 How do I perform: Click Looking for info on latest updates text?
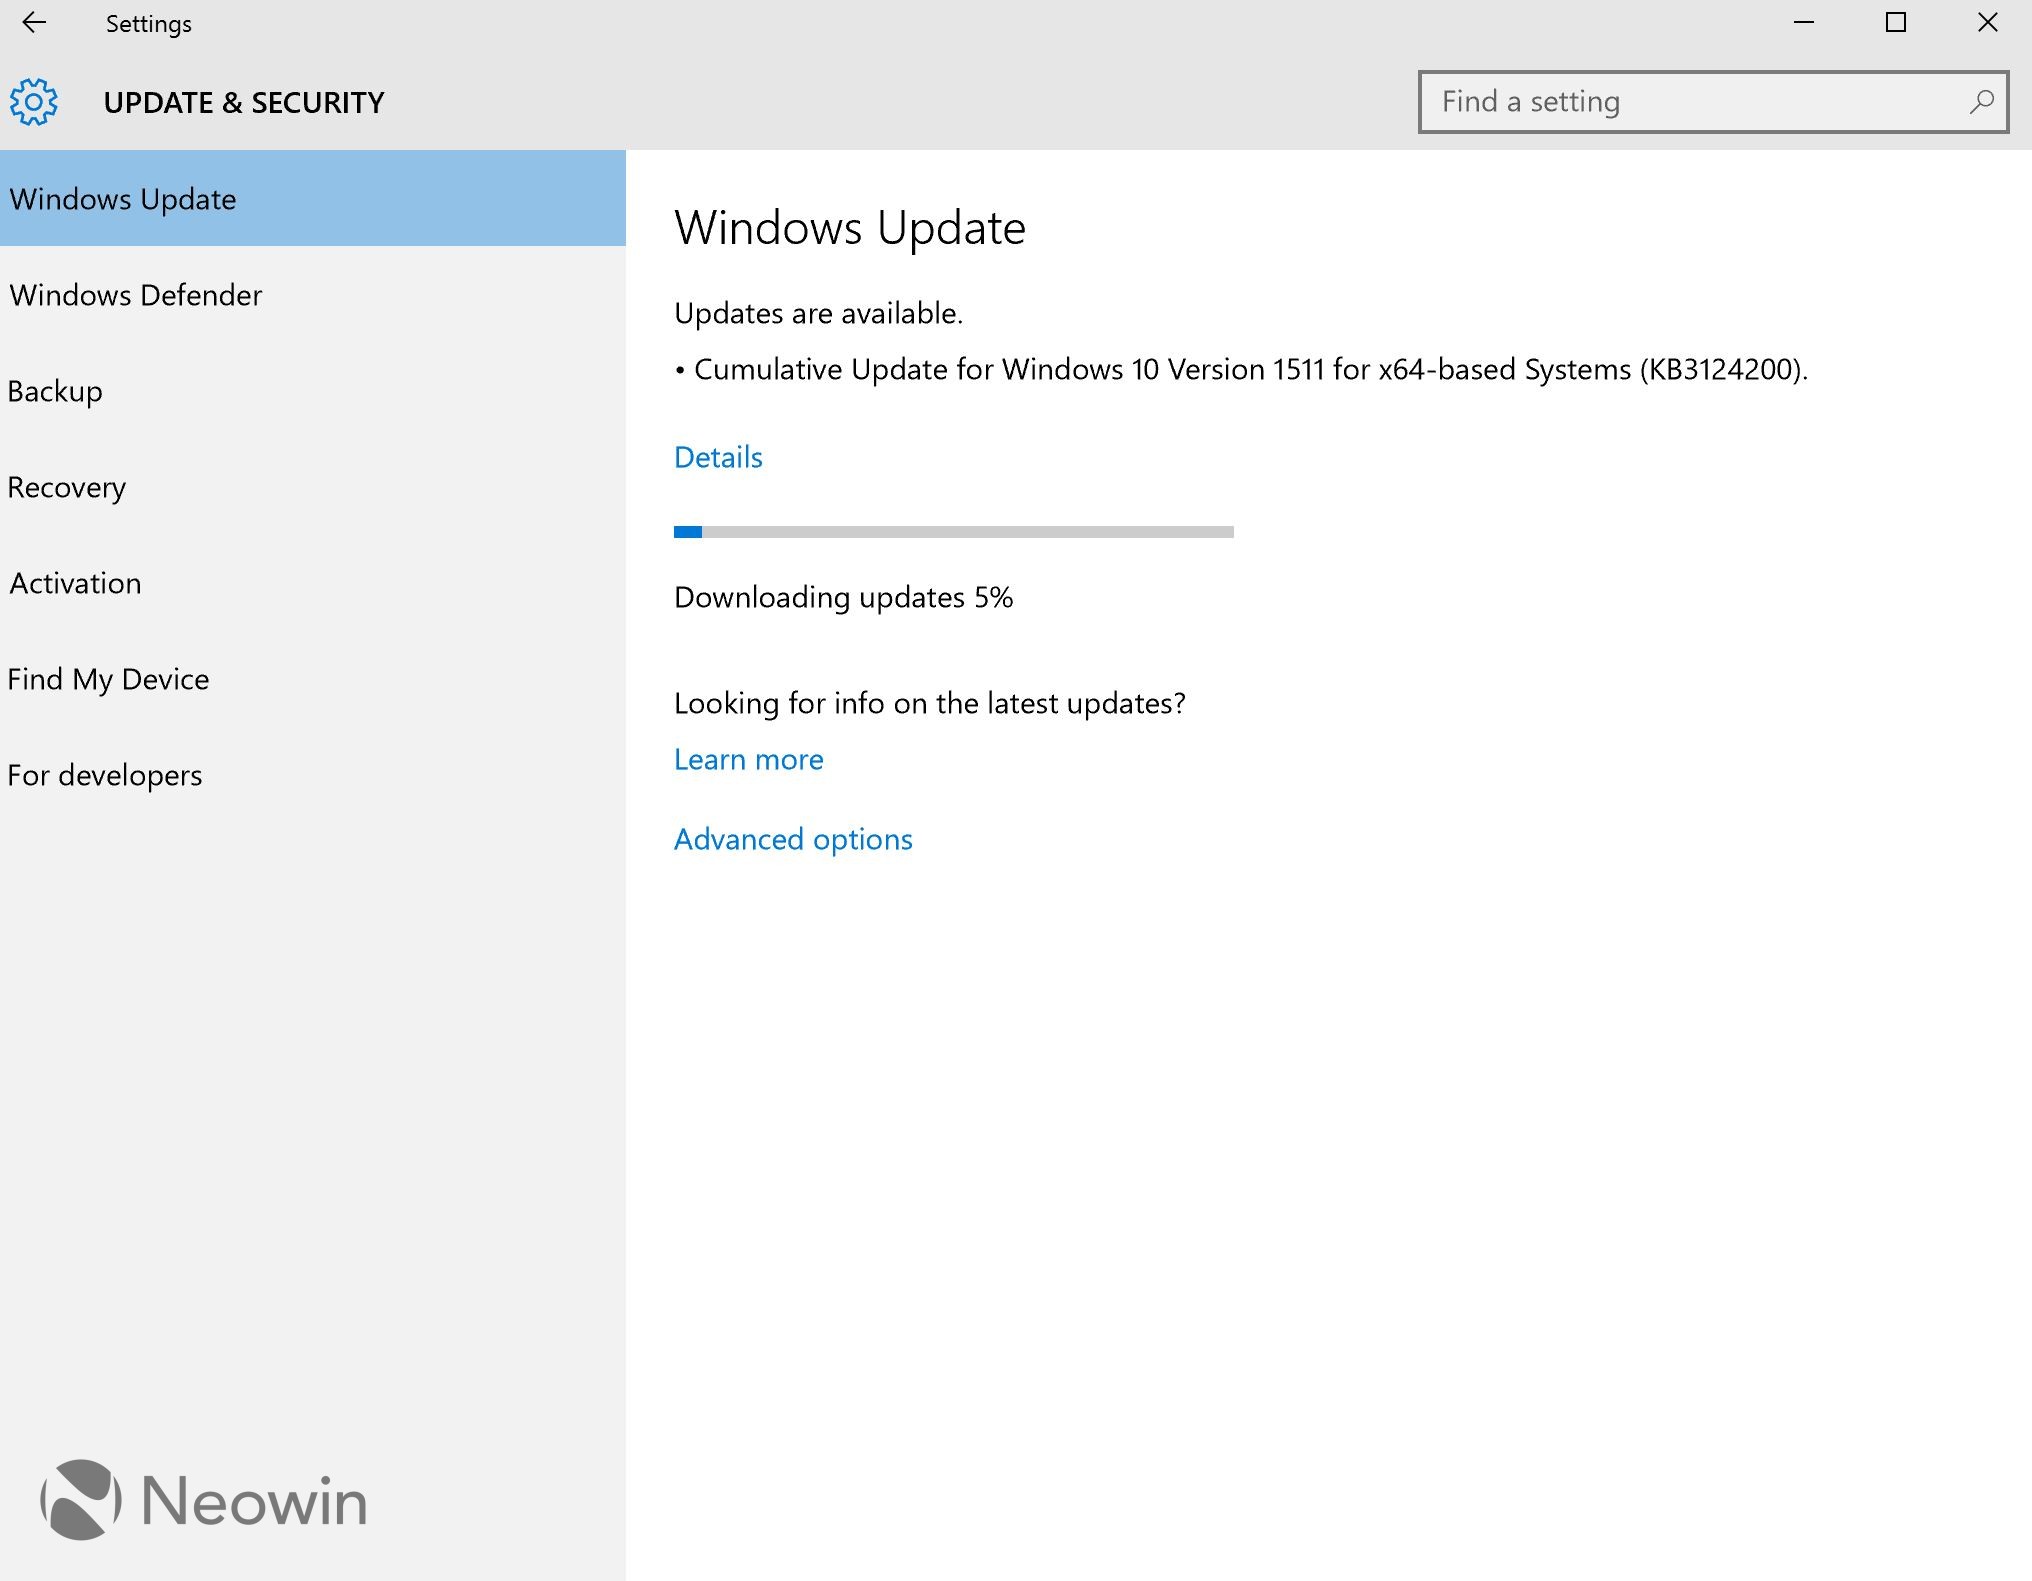click(930, 703)
